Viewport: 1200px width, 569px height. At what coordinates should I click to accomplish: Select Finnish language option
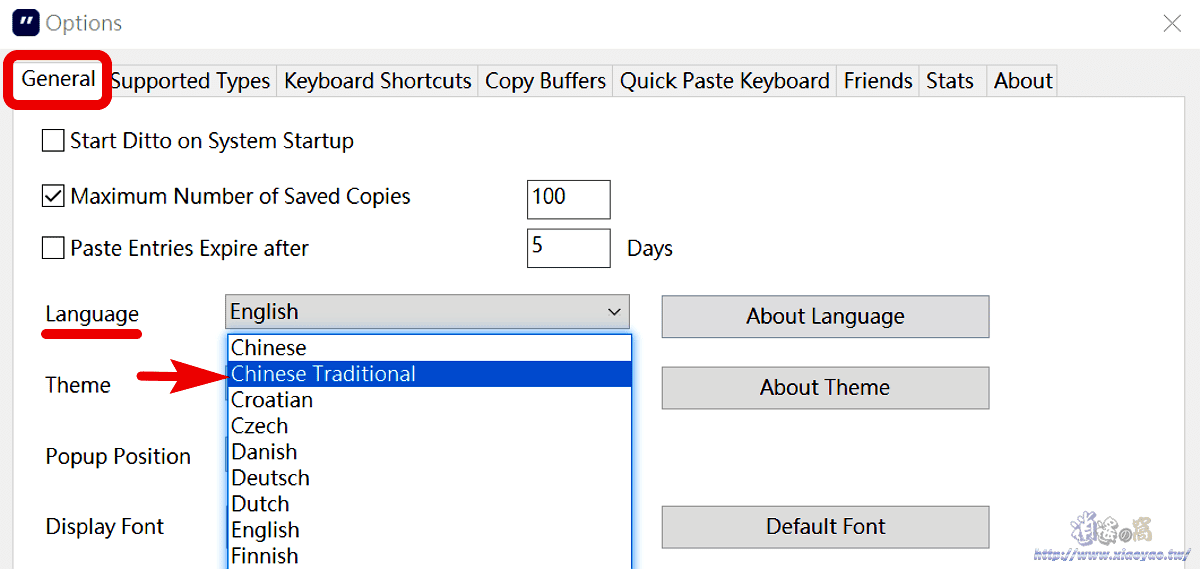[264, 555]
